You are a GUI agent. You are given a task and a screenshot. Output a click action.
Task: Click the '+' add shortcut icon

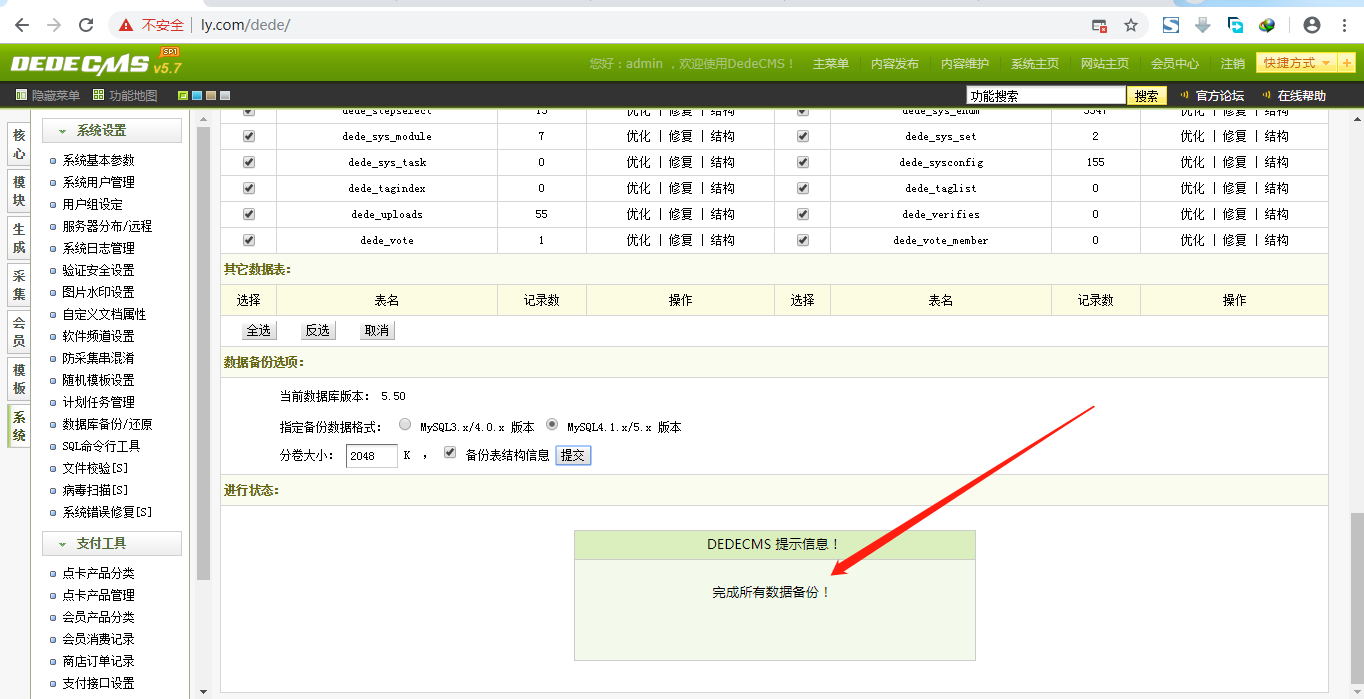tap(1346, 63)
